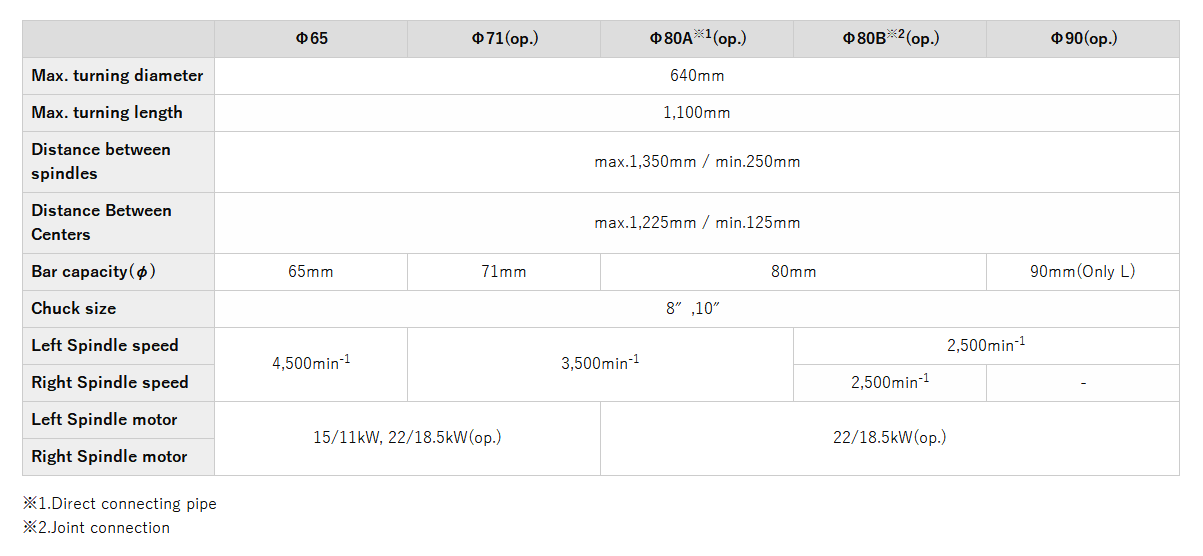Click the 90mm(Only L) cell

(1083, 272)
